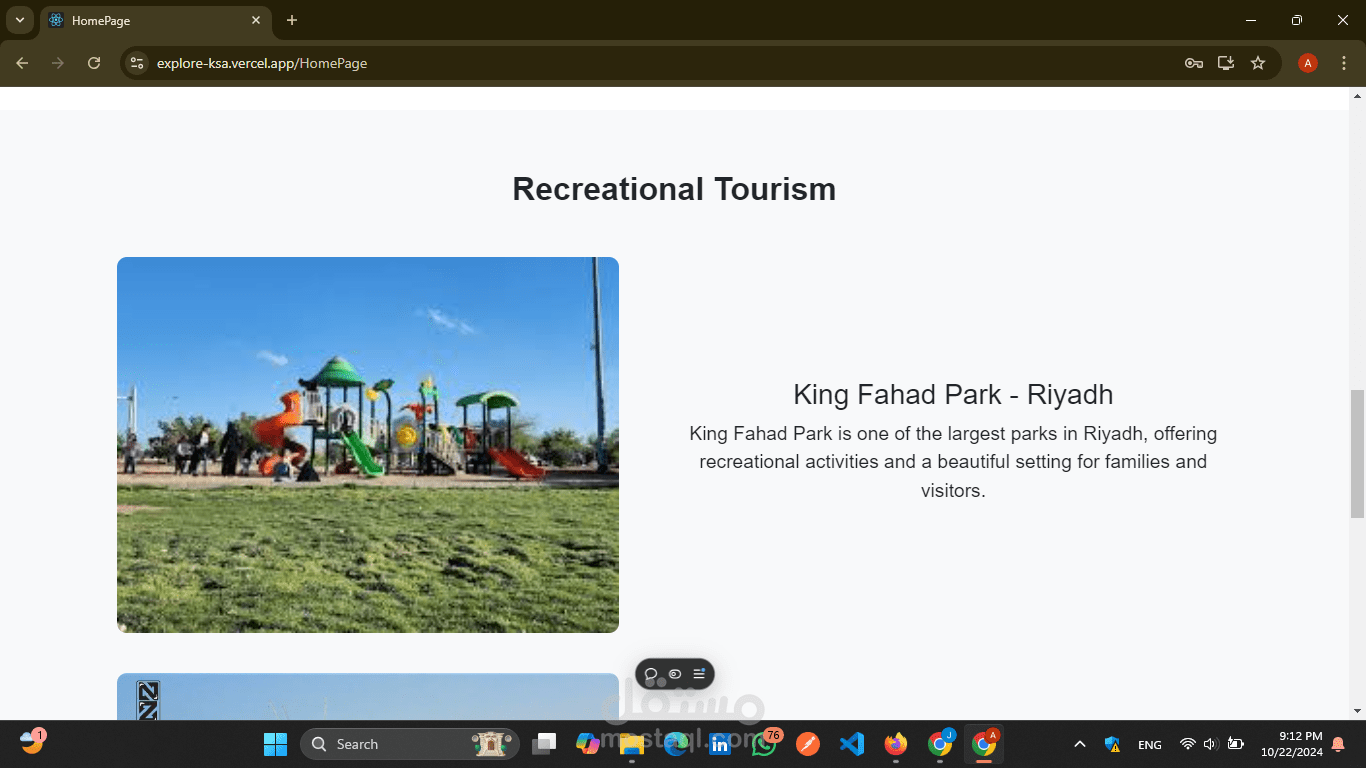Screen dimensions: 1366x768
Task: Open the Chrome three-dot menu
Action: [x=1344, y=63]
